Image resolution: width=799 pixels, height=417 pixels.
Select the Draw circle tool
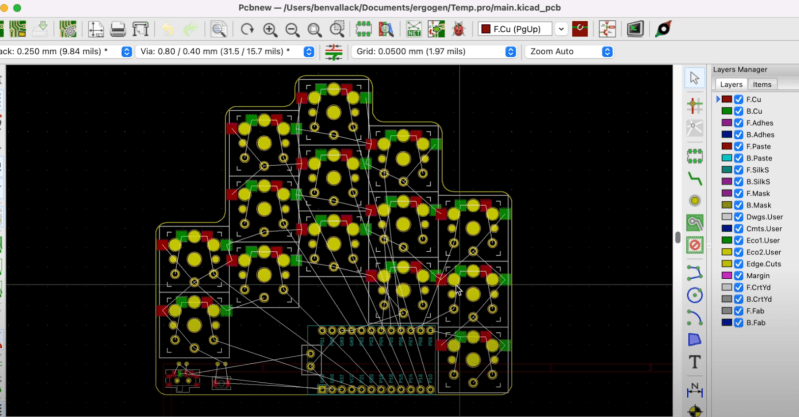point(694,295)
